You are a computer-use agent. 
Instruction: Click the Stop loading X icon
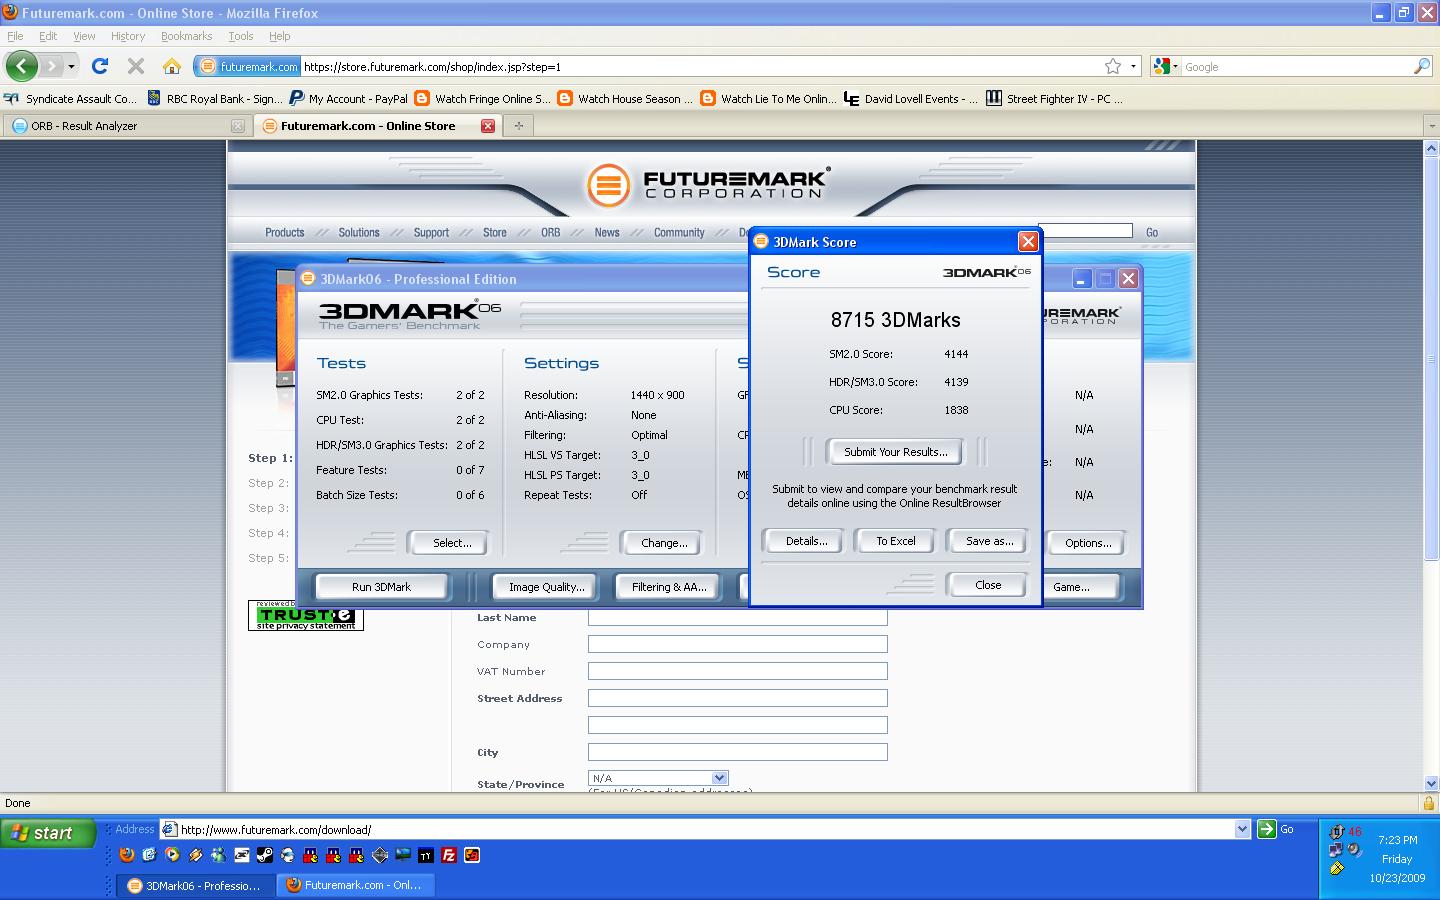tap(136, 66)
